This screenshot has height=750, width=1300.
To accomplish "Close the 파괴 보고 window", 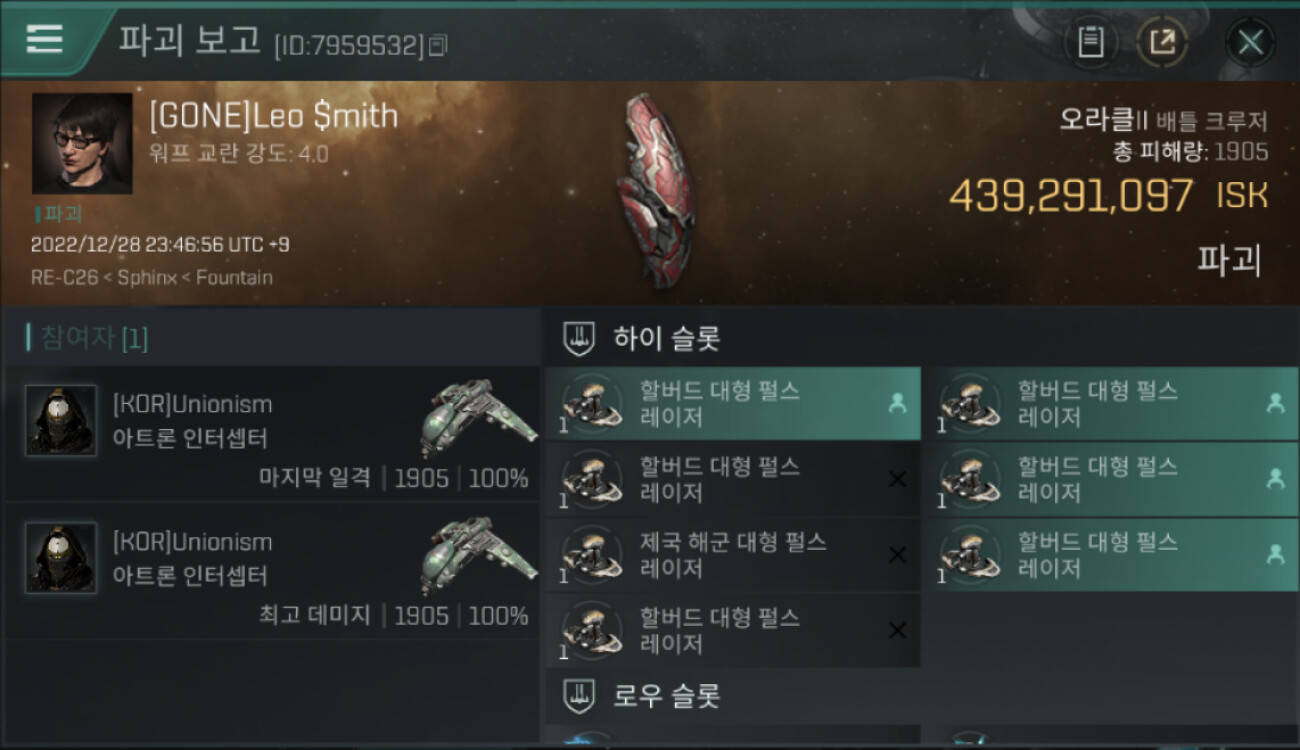I will click(x=1250, y=42).
